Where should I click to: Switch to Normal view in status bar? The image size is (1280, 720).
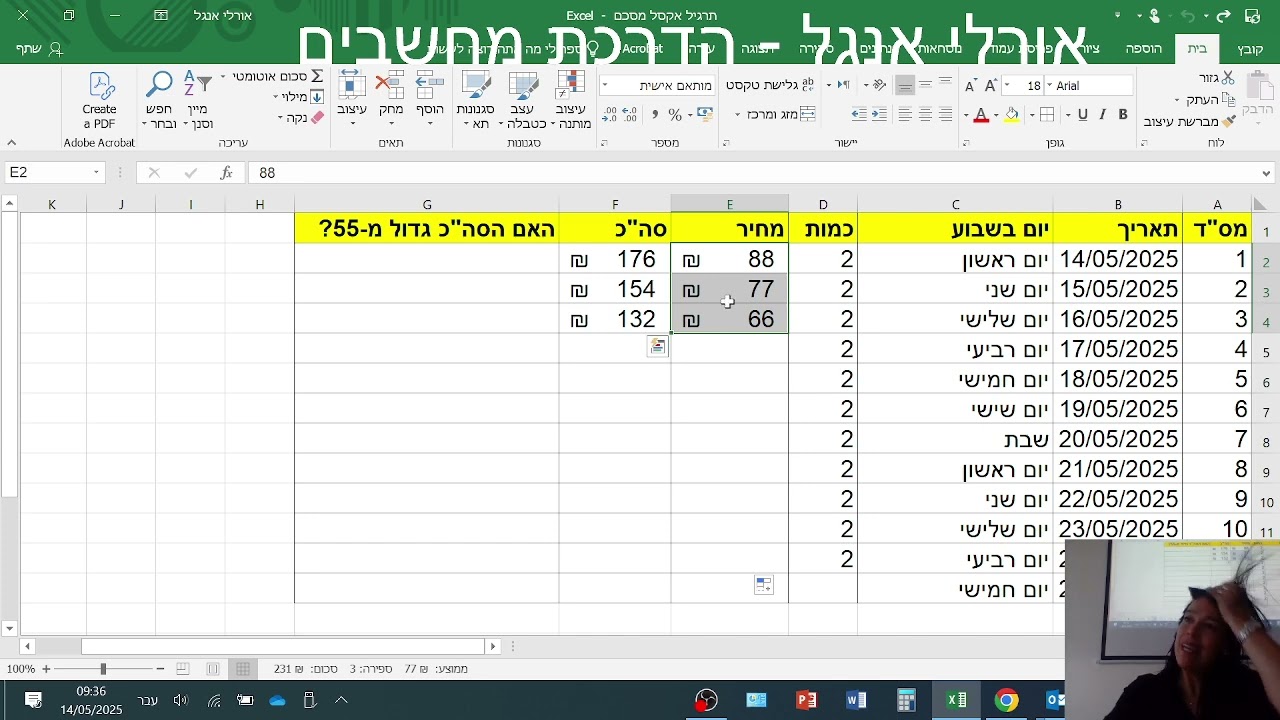click(x=243, y=668)
